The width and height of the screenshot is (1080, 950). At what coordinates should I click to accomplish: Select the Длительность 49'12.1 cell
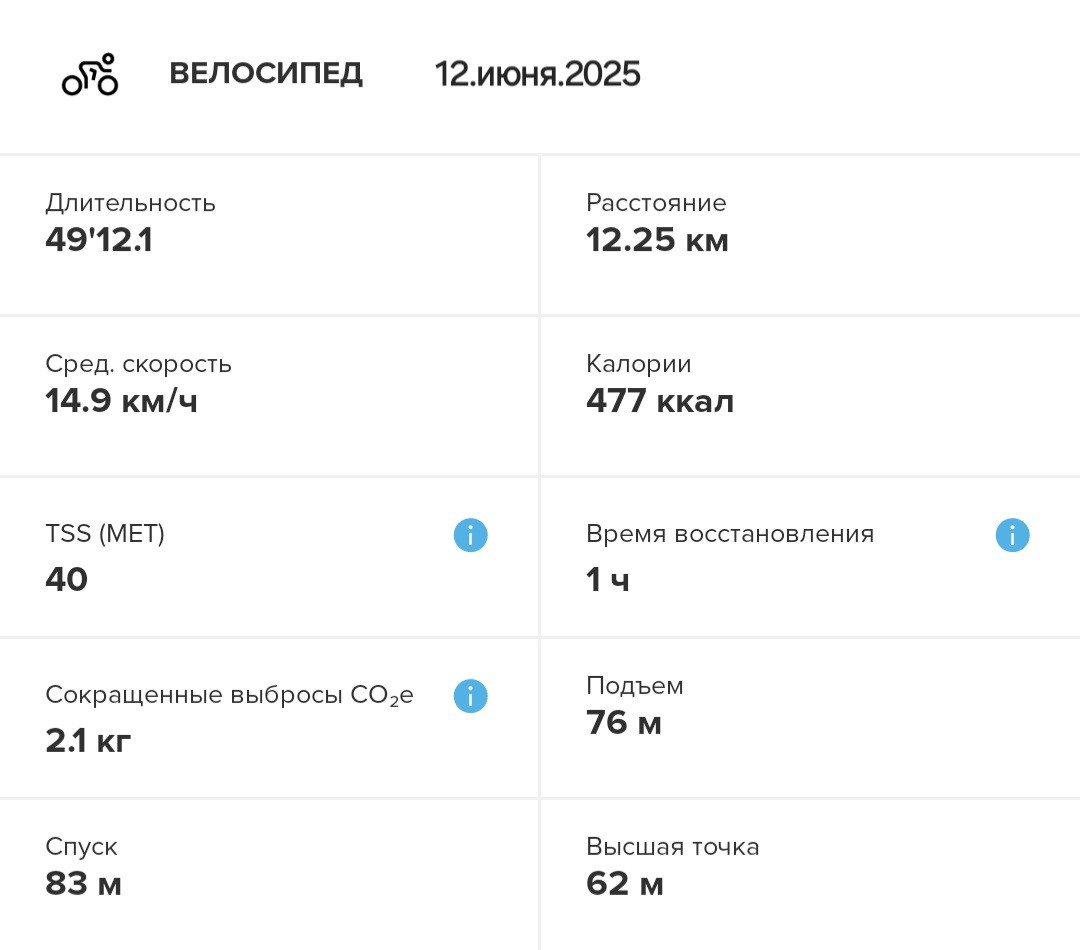(x=269, y=236)
